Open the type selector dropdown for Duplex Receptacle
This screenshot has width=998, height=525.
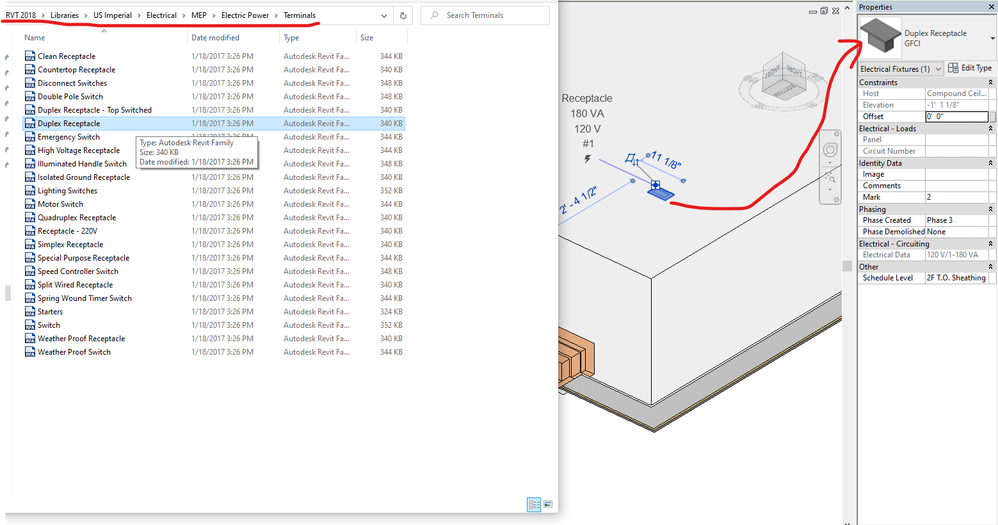992,38
